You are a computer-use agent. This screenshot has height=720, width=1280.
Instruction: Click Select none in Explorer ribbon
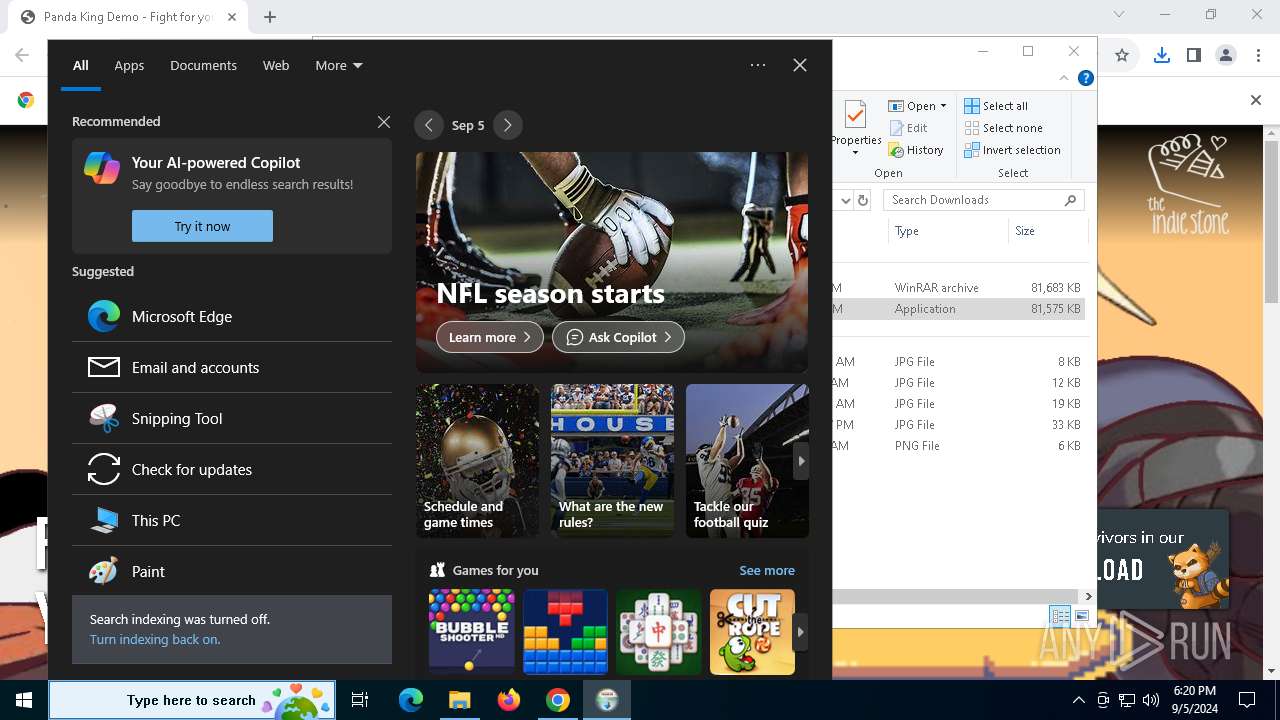click(1003, 128)
